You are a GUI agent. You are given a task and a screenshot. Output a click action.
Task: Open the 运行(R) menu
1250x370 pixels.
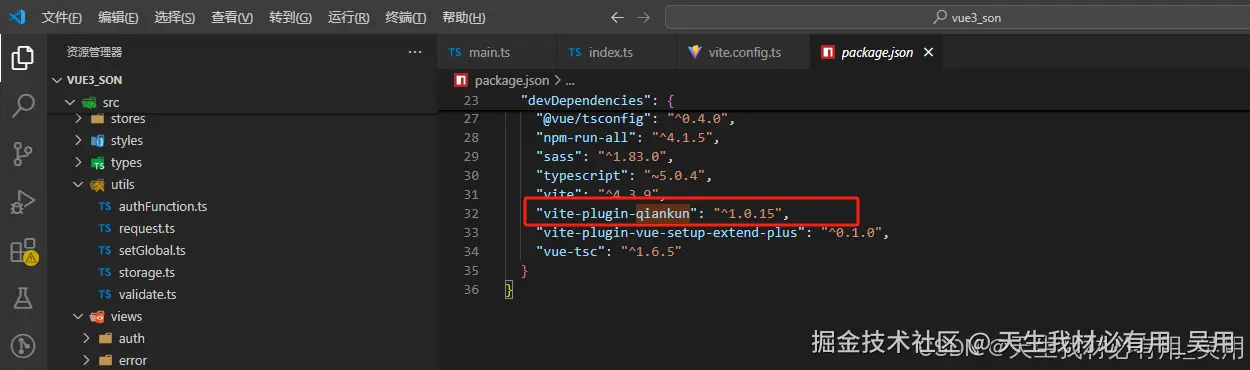[348, 18]
